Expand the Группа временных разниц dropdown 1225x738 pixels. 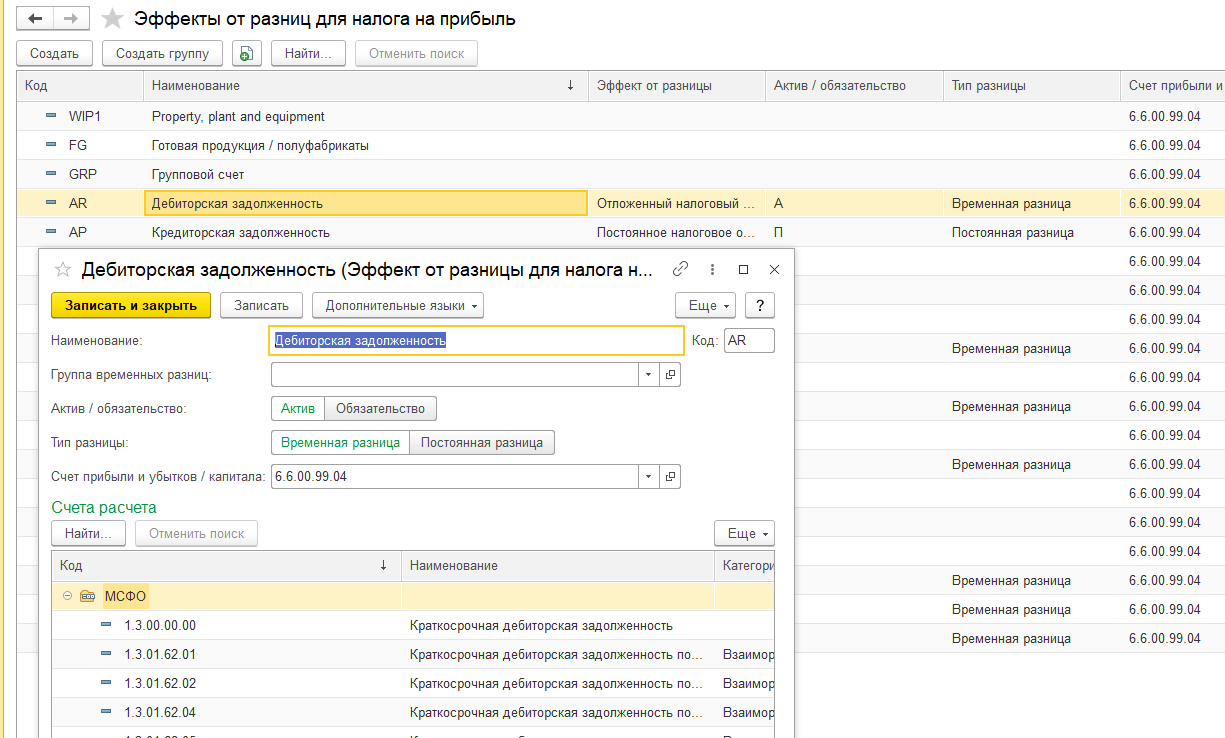click(x=649, y=374)
